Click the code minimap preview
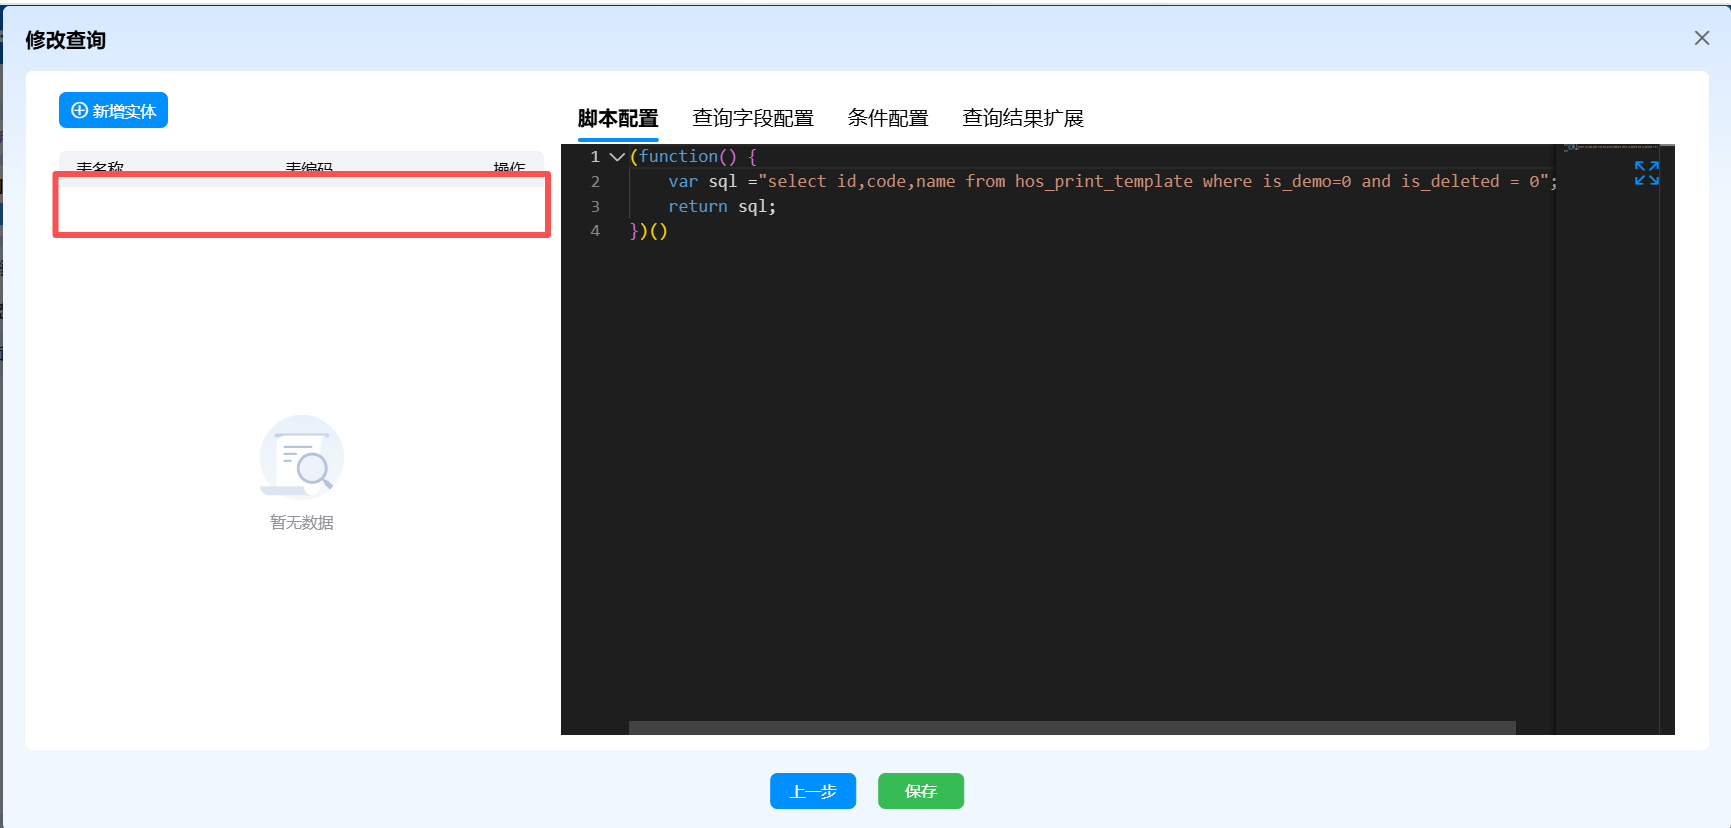 [x=1610, y=148]
